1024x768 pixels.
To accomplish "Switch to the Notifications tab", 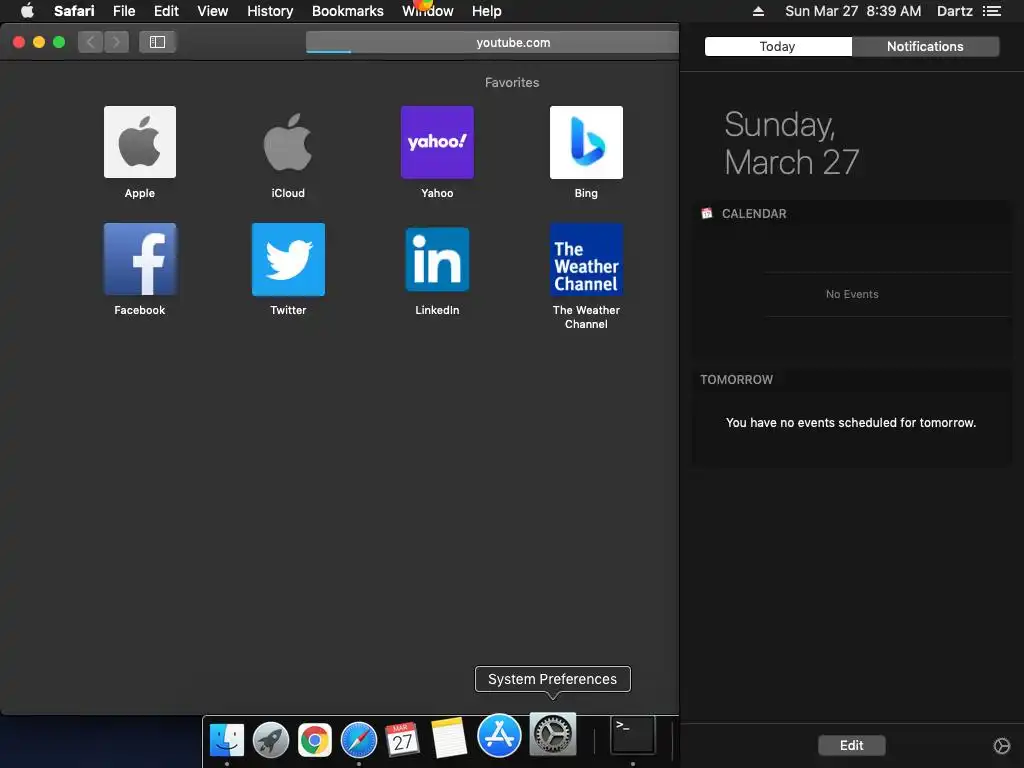I will pos(925,46).
